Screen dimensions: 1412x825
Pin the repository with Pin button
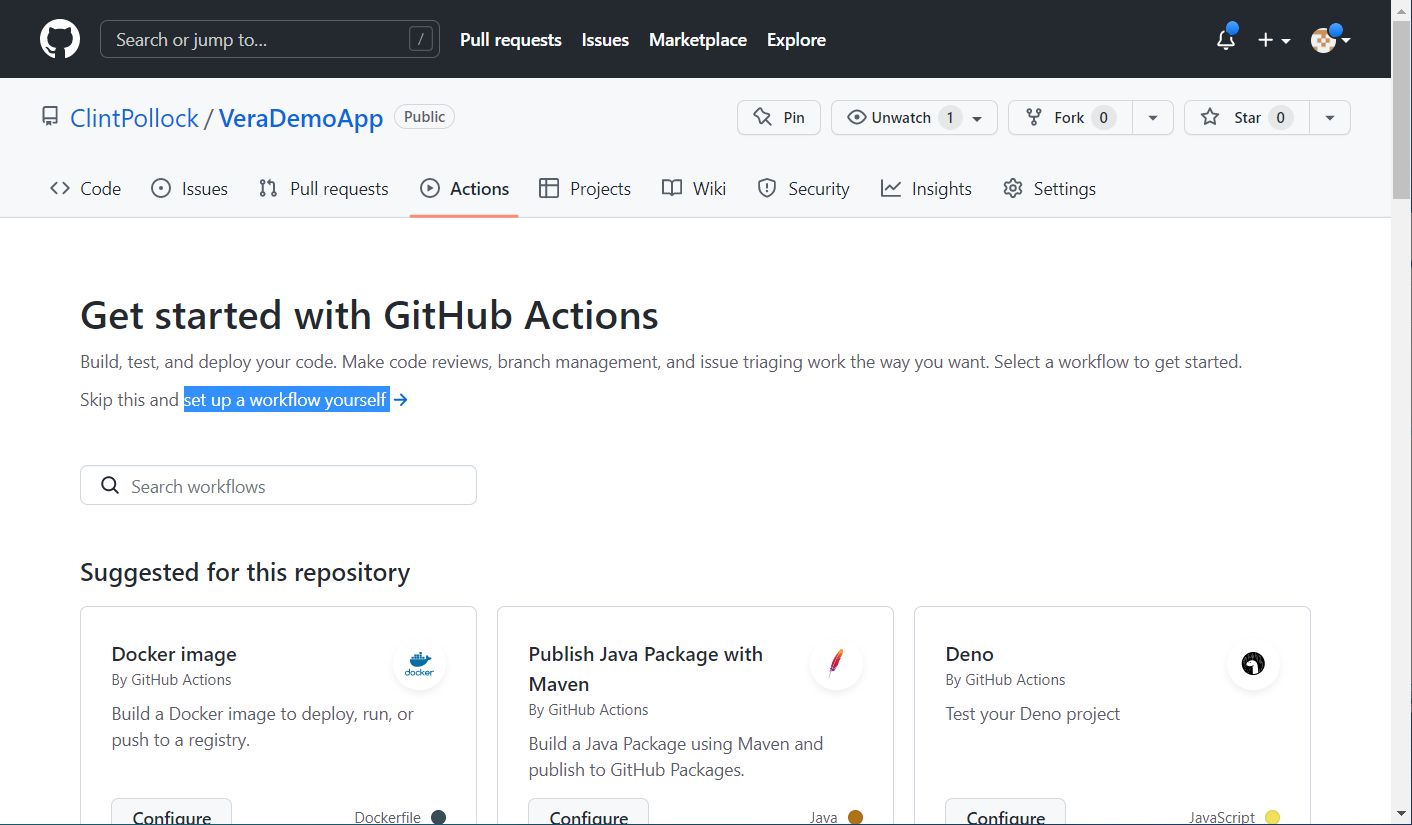pyautogui.click(x=779, y=117)
